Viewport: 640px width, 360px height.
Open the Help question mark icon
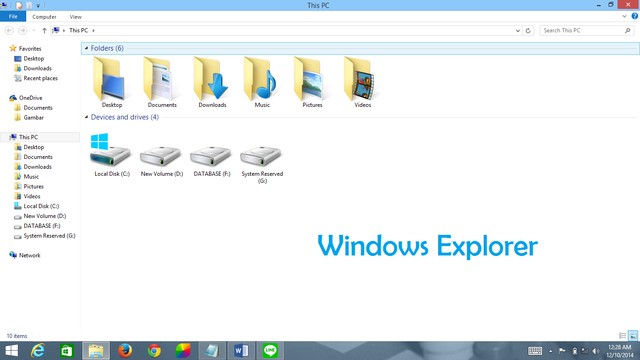click(635, 16)
